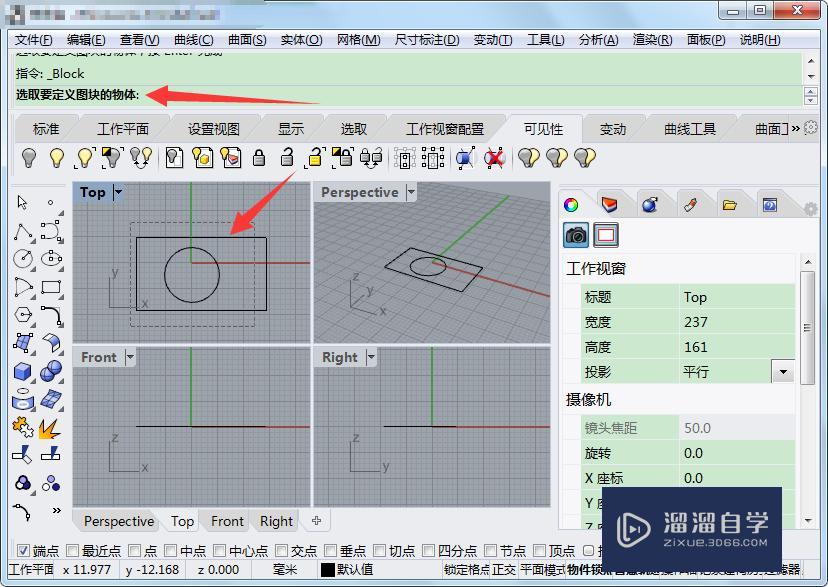Click the Show Objects yellow bulb icon
The image size is (828, 587).
(x=57, y=158)
